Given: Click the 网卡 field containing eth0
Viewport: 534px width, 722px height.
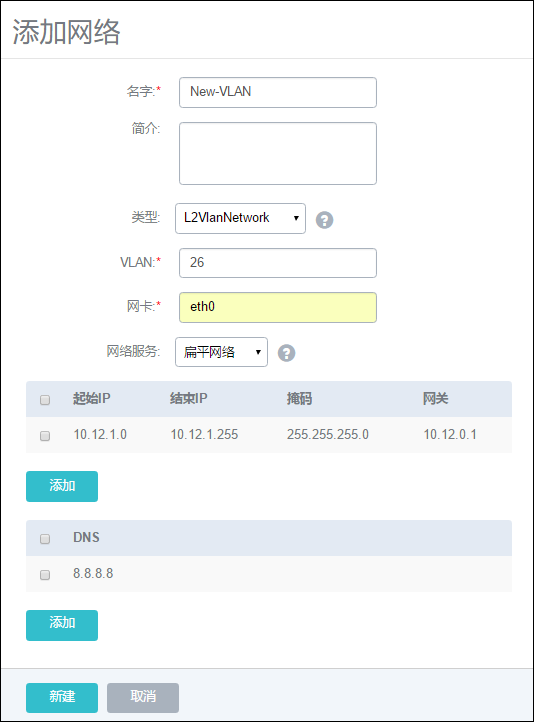Looking at the screenshot, I should [x=278, y=307].
